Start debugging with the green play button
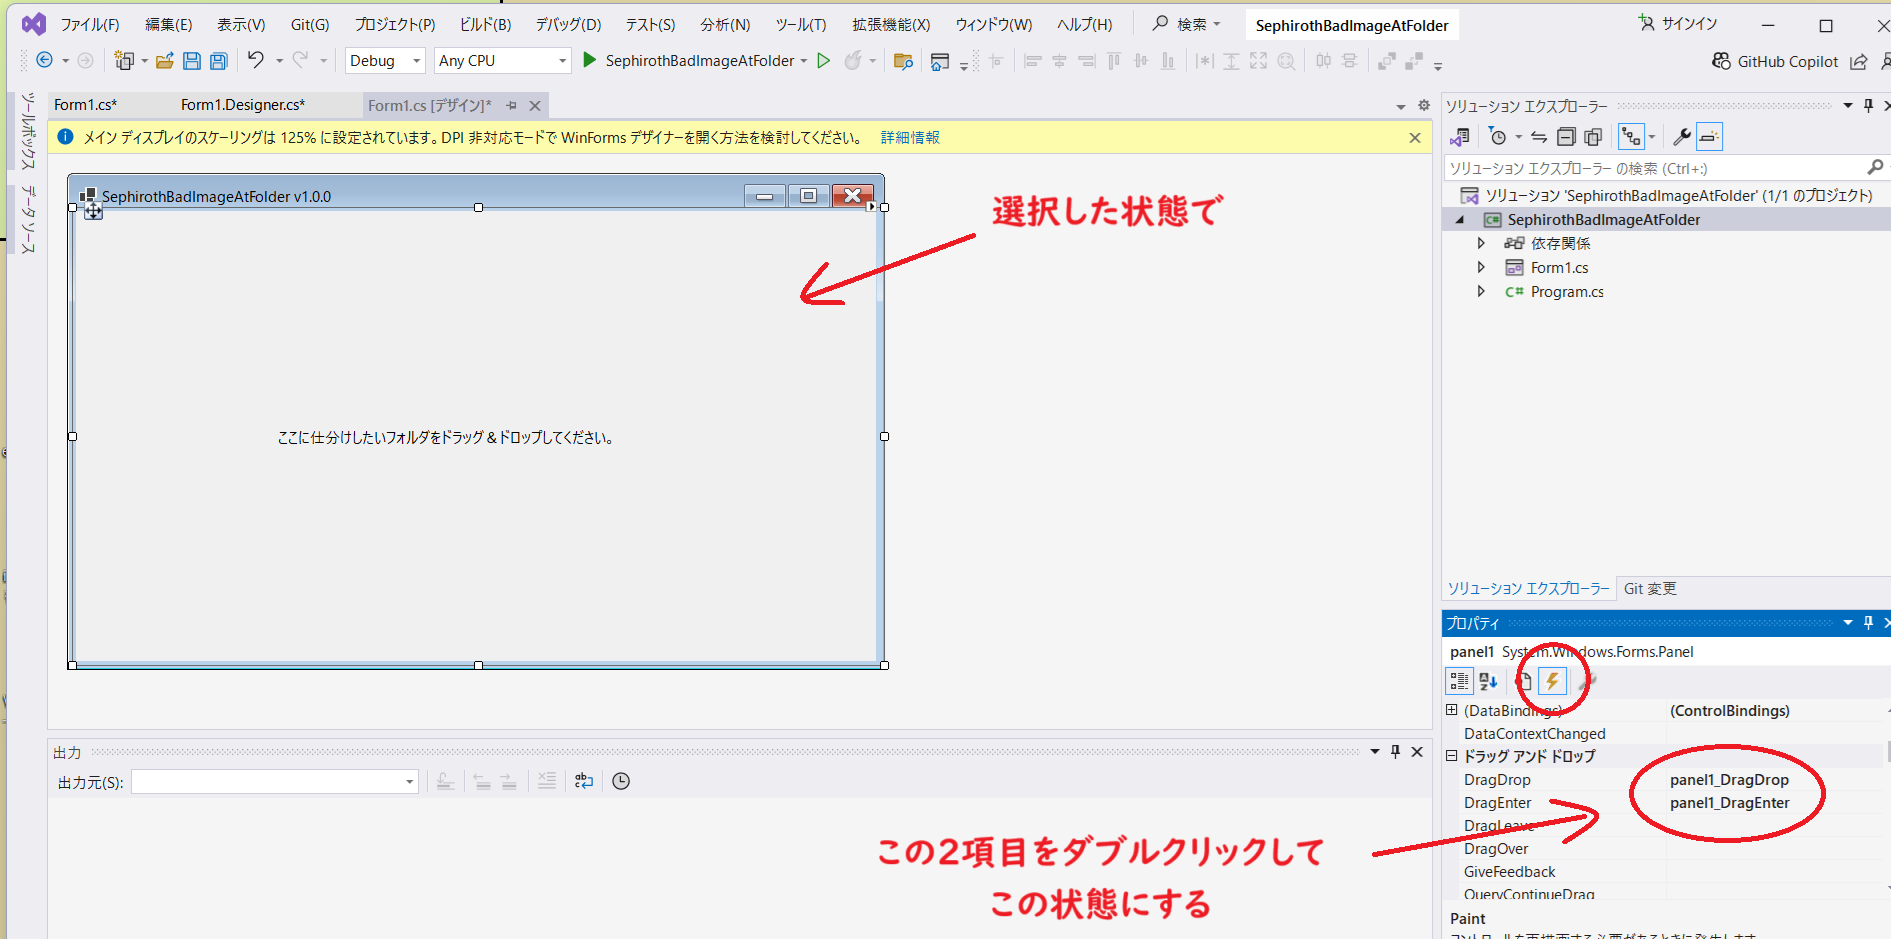This screenshot has width=1891, height=939. click(590, 61)
